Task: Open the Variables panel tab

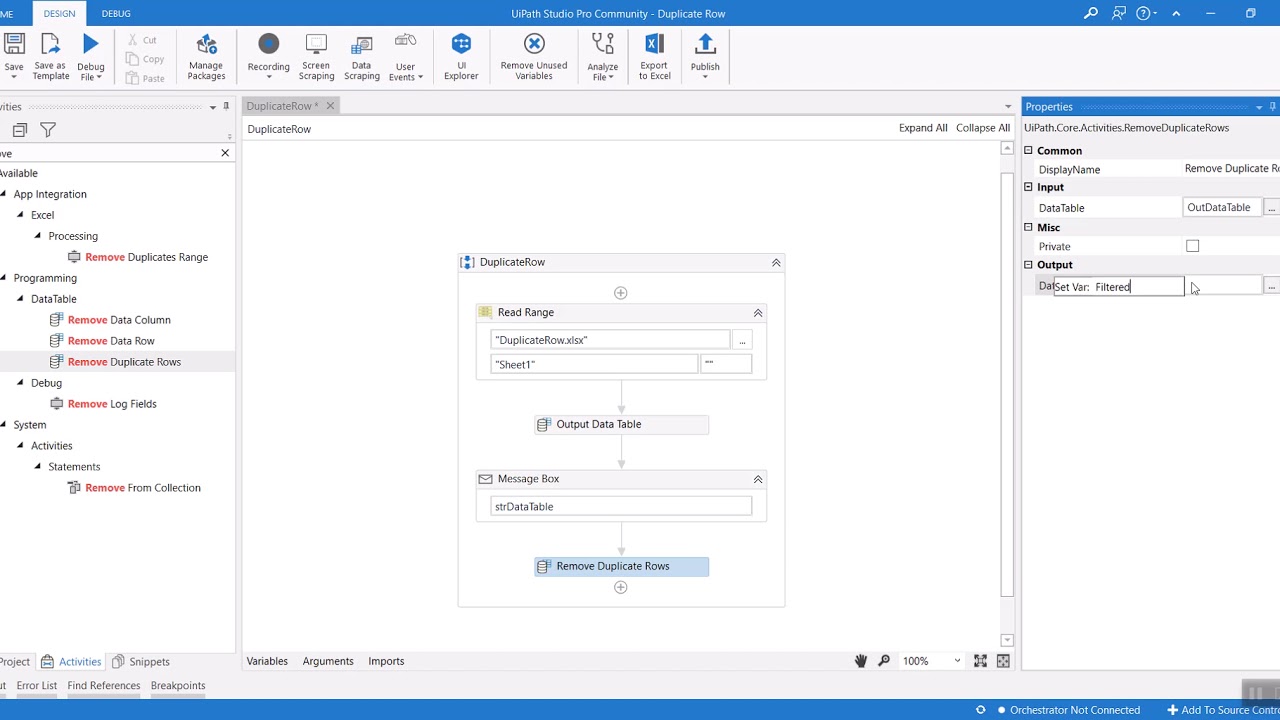Action: (267, 661)
